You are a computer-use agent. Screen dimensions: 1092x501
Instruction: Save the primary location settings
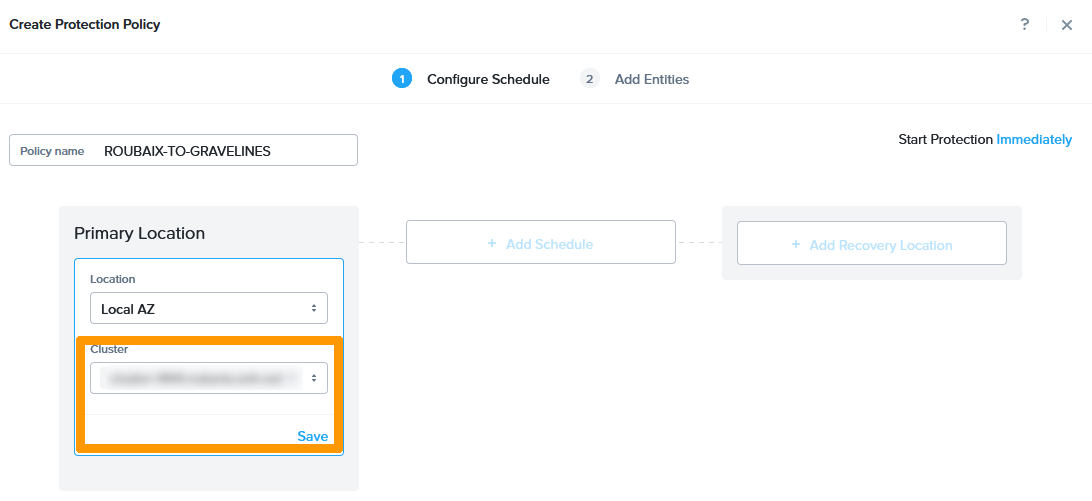312,436
